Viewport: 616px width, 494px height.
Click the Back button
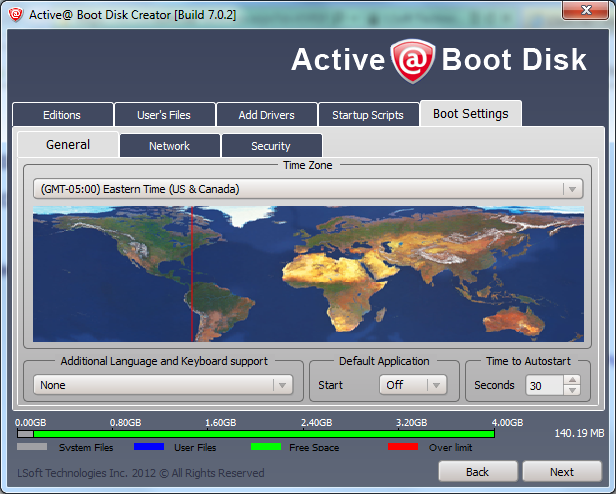[x=478, y=471]
